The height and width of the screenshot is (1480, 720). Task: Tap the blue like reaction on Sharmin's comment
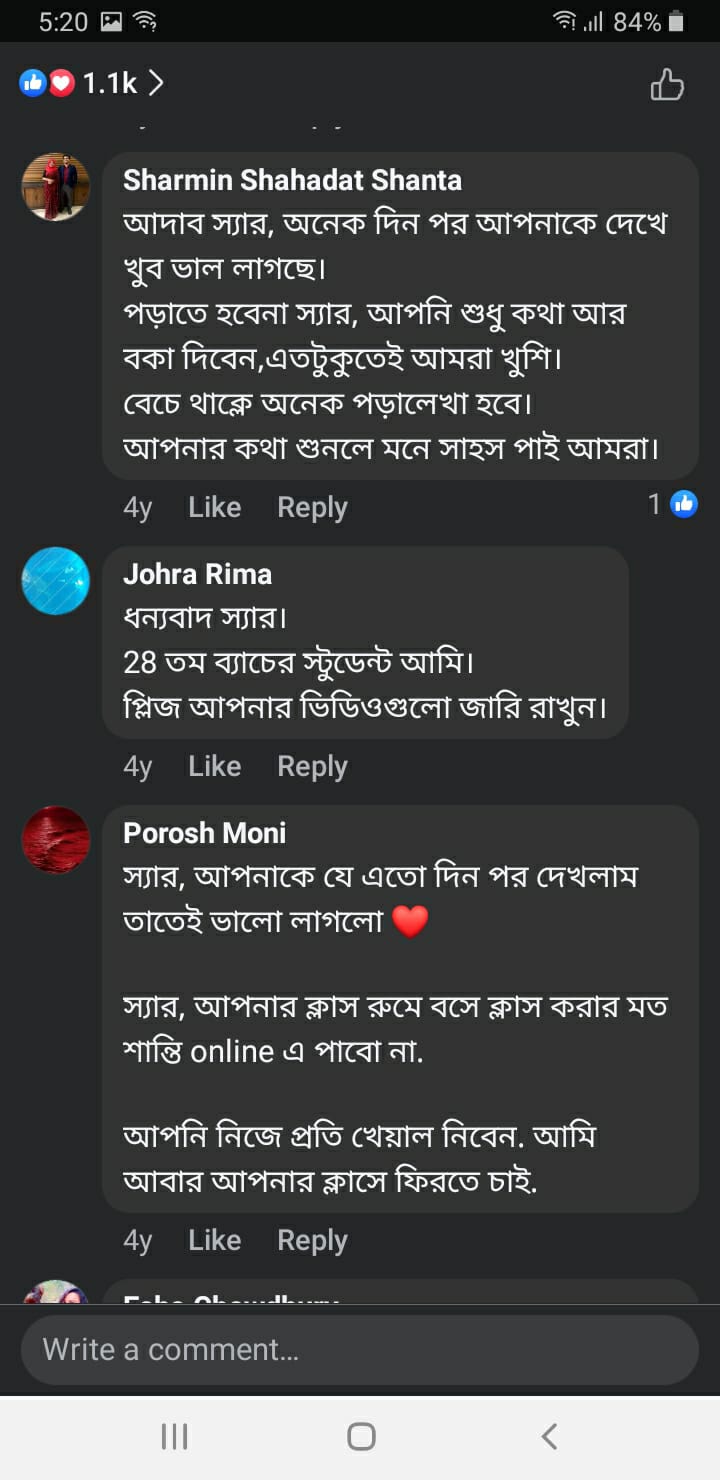[x=684, y=504]
